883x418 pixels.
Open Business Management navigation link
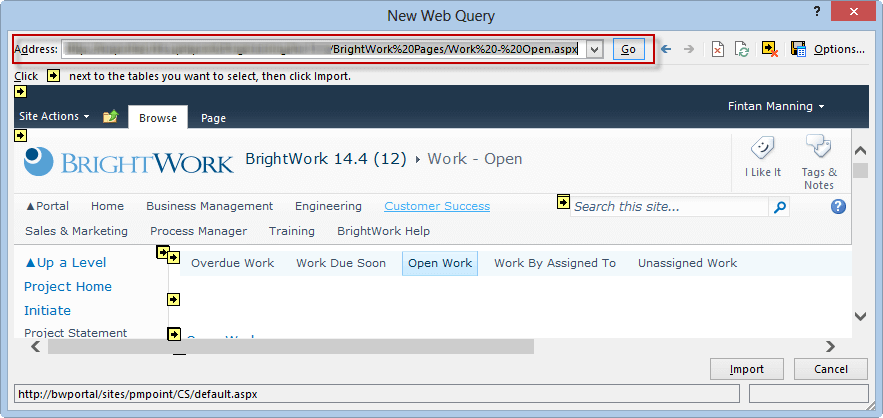point(209,206)
